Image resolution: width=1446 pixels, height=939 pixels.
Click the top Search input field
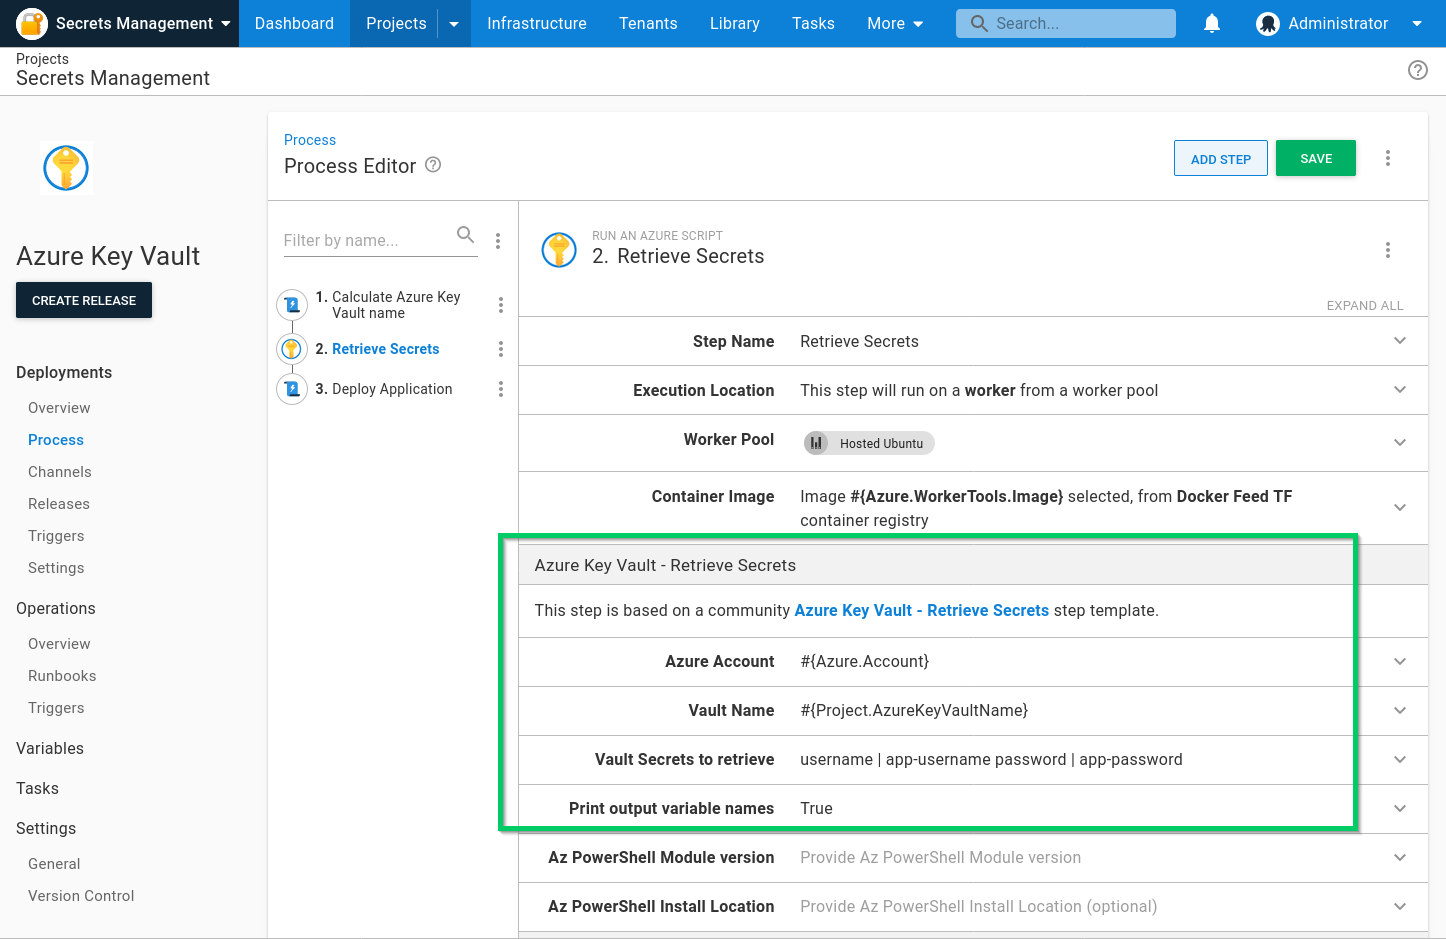pos(1065,22)
